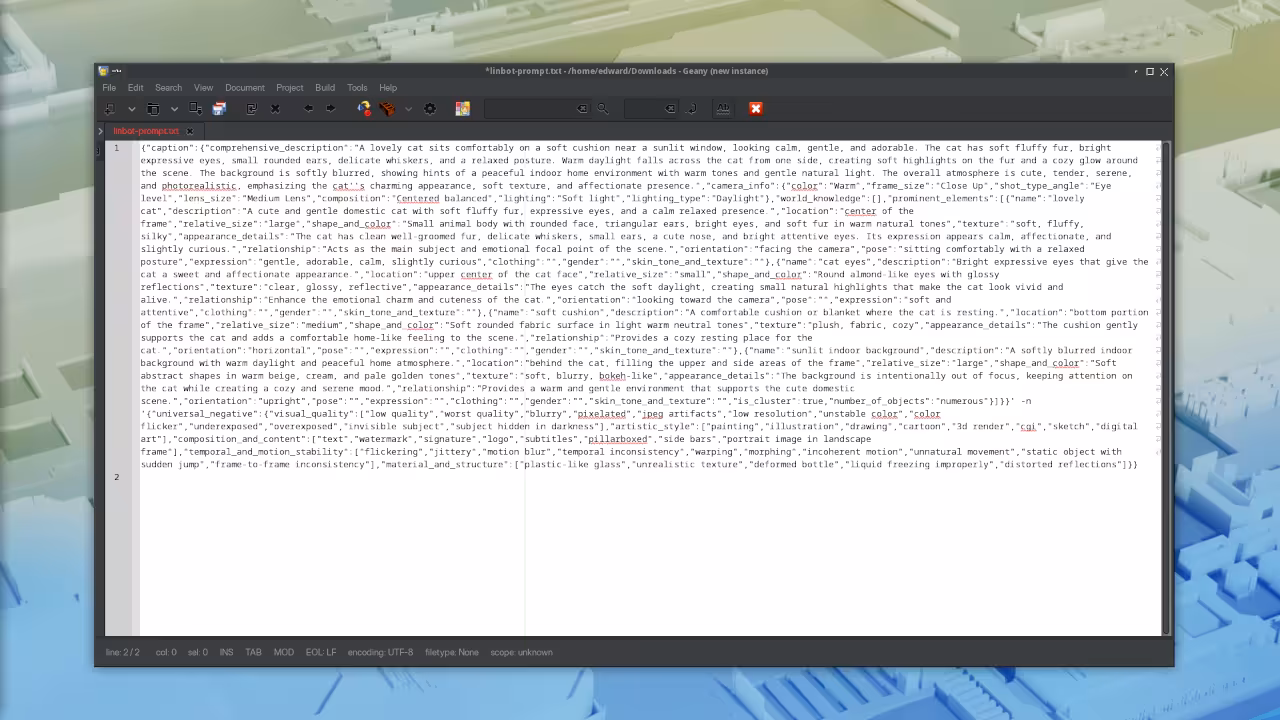This screenshot has width=1280, height=720.
Task: Open the Project menu
Action: click(290, 87)
